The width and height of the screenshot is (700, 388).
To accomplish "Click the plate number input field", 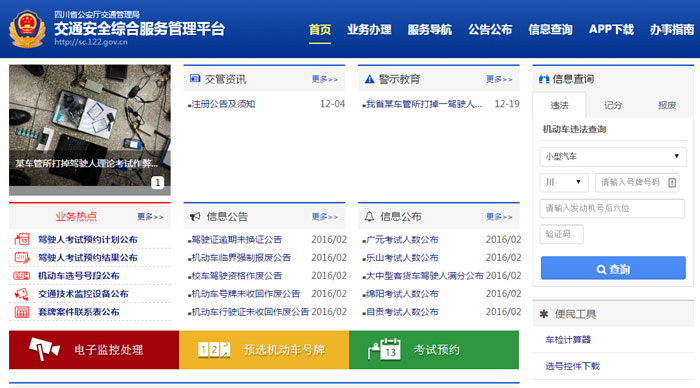I will (637, 182).
